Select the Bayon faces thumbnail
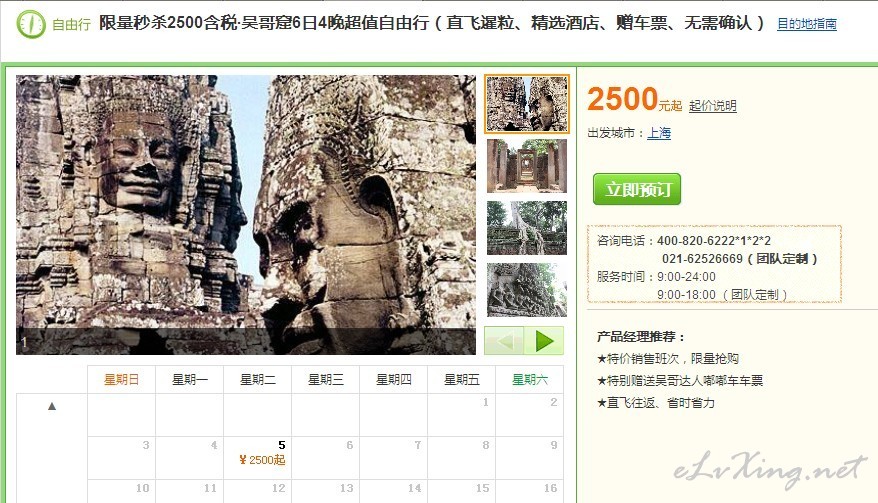Image resolution: width=878 pixels, height=503 pixels. click(526, 104)
